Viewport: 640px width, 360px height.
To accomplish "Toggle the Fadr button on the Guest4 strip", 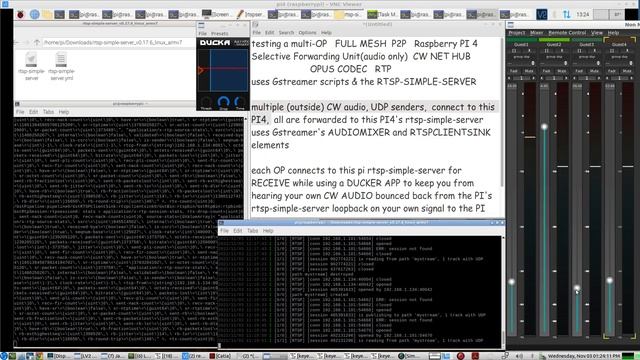I will [x=612, y=71].
